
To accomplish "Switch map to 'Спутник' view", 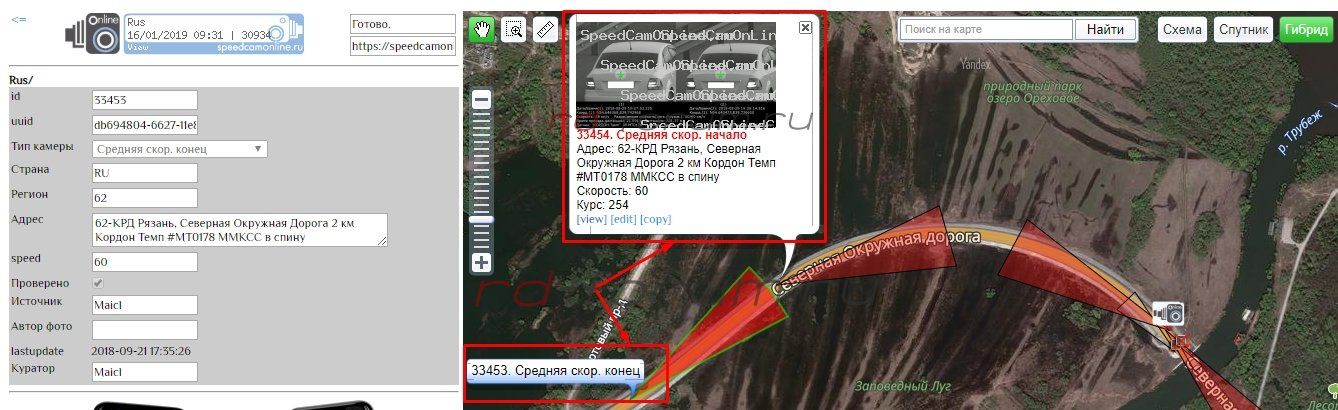I will pos(1243,30).
